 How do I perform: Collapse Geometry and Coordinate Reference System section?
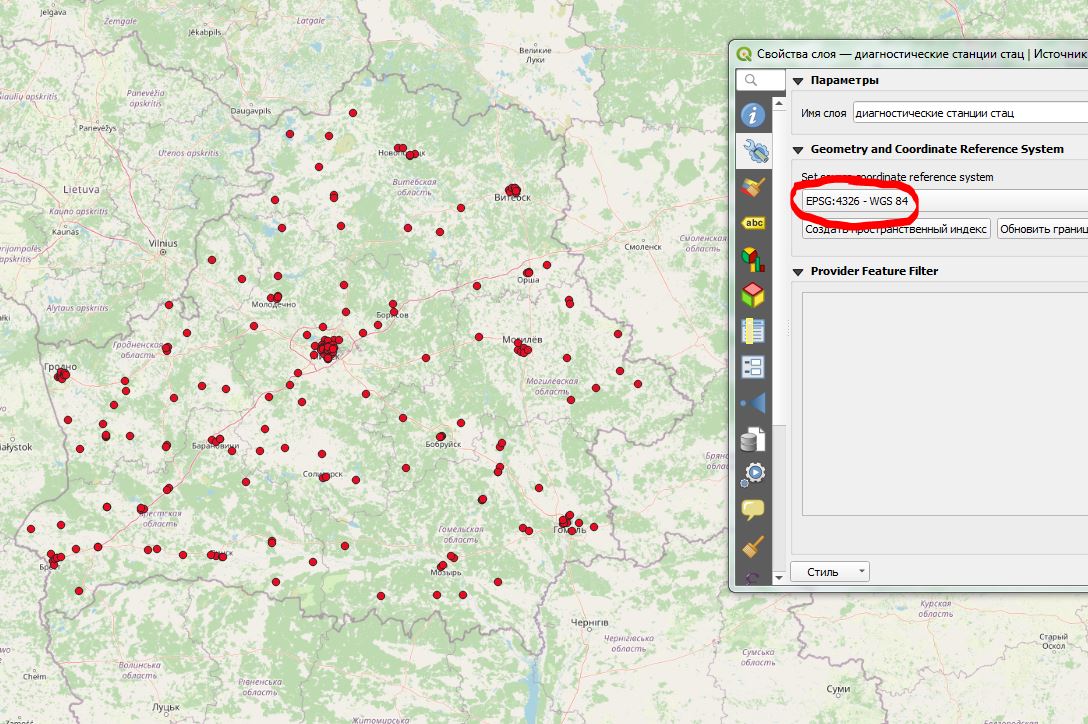[x=798, y=150]
